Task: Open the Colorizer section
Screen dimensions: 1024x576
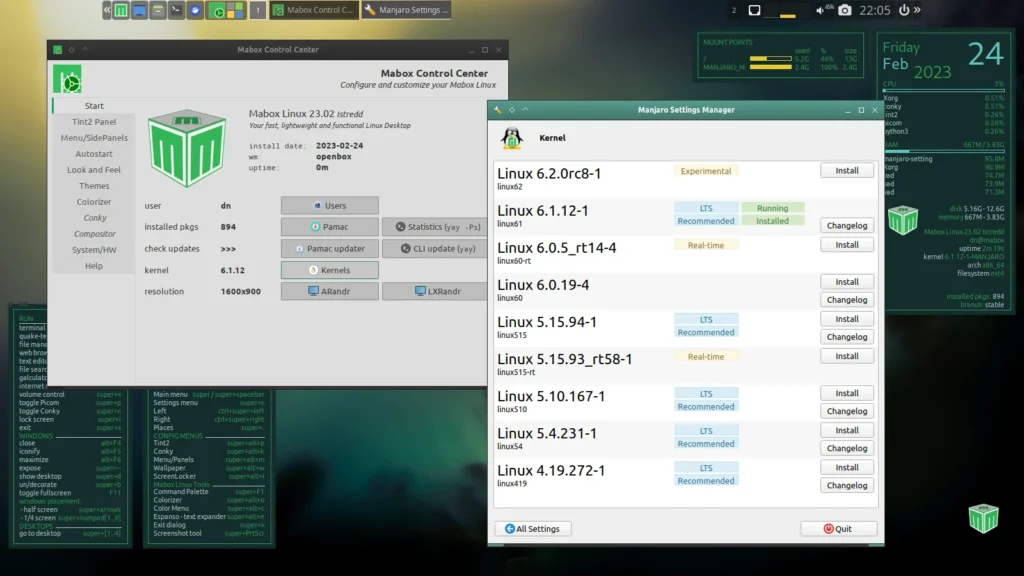Action: coord(94,202)
